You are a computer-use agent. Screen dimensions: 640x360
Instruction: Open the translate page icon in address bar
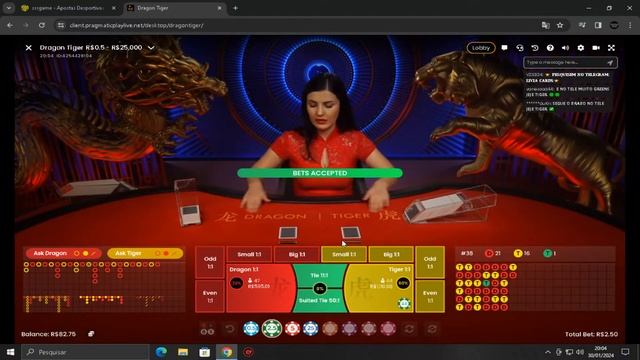coord(545,25)
